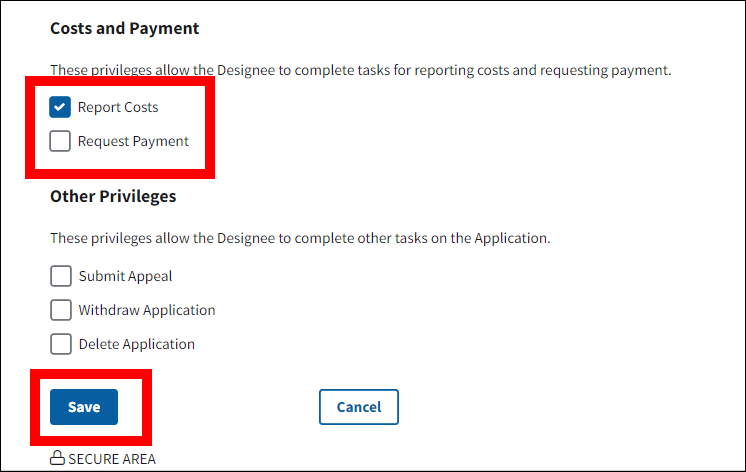Select the 'Costs and Payment' heading

click(x=125, y=29)
